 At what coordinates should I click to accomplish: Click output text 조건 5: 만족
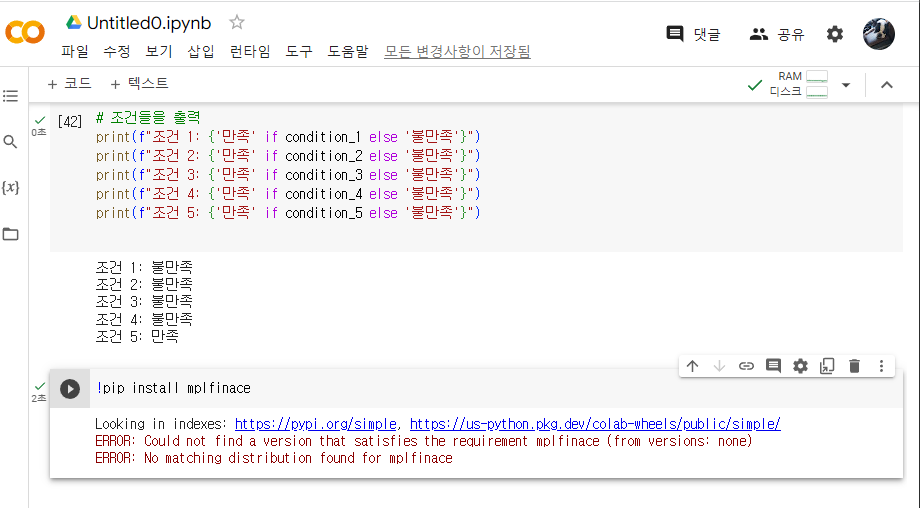137,336
